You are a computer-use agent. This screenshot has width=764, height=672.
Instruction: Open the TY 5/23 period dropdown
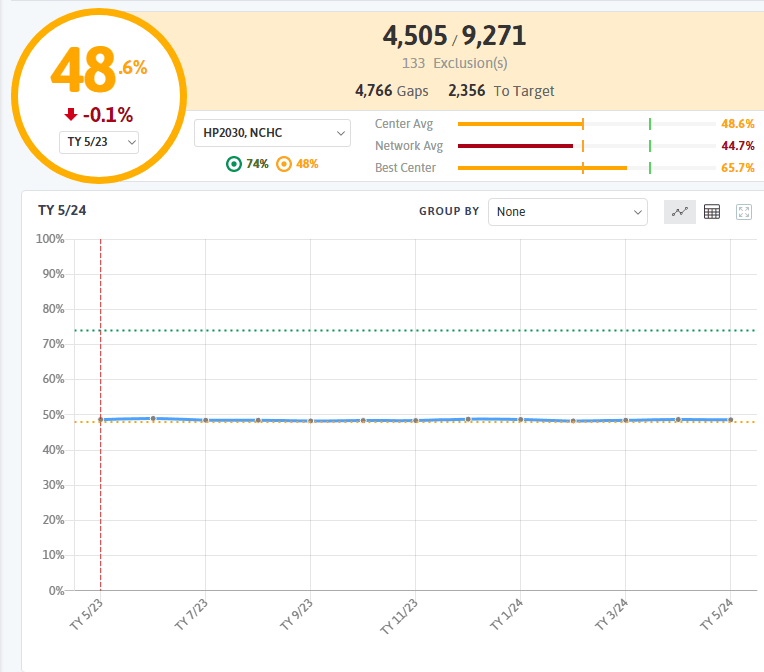click(99, 142)
